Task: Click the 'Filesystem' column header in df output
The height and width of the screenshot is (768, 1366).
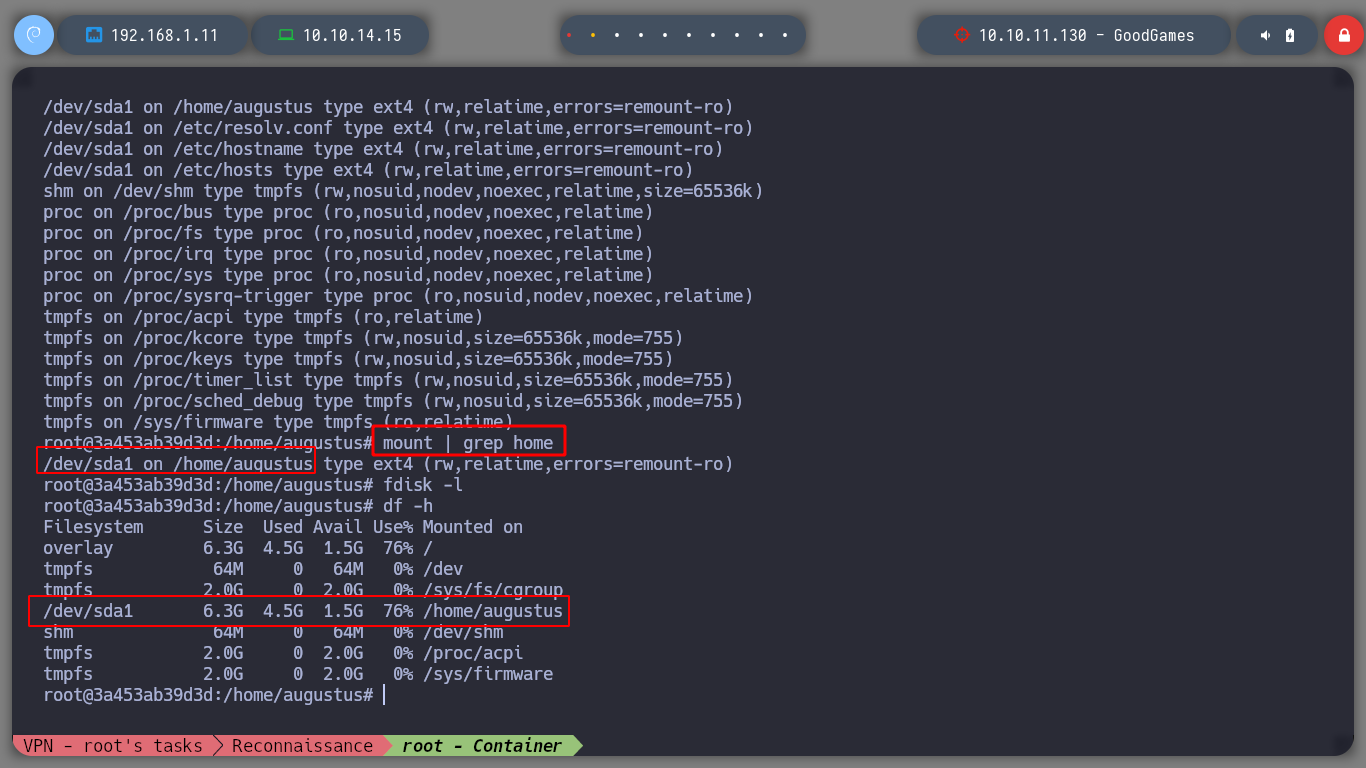Action: (93, 527)
